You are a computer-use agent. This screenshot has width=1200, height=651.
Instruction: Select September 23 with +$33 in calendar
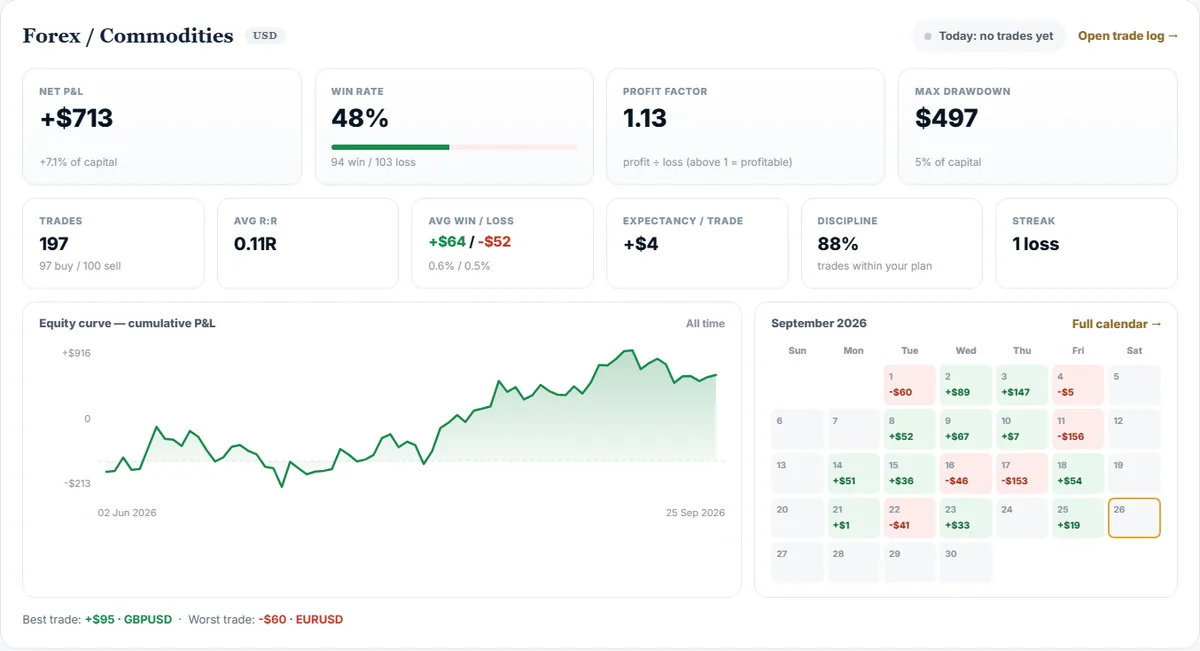pos(966,518)
